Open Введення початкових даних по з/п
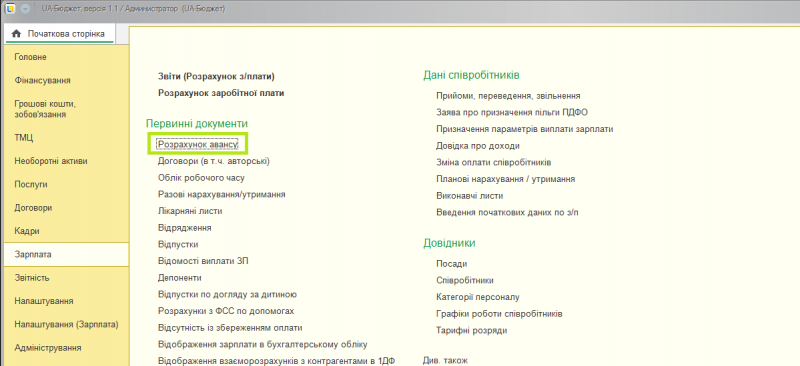Image resolution: width=800 pixels, height=366 pixels. tap(508, 212)
